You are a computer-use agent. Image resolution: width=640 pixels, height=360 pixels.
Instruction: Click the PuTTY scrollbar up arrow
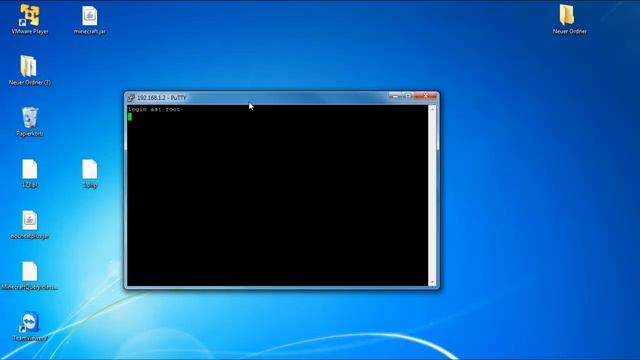(x=432, y=109)
